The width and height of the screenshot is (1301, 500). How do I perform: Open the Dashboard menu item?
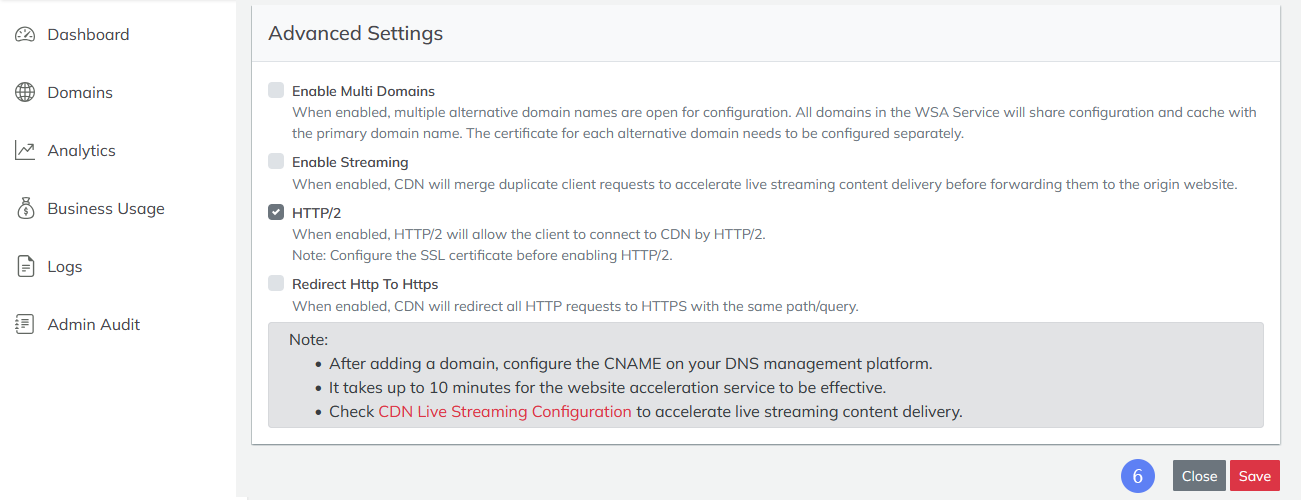pos(88,35)
